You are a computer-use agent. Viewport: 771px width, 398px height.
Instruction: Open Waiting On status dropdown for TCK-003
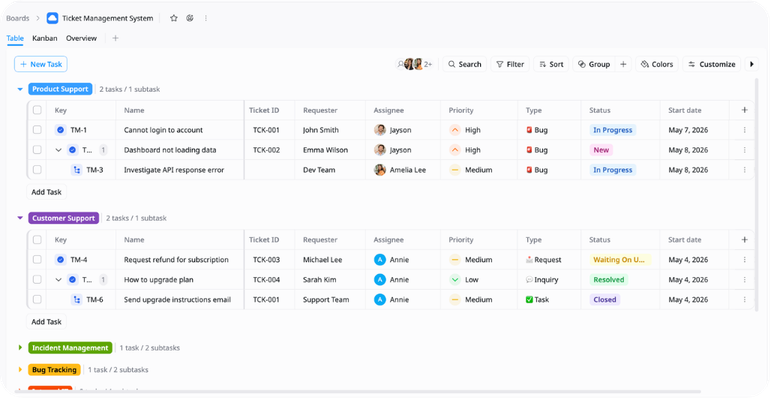[x=620, y=260]
